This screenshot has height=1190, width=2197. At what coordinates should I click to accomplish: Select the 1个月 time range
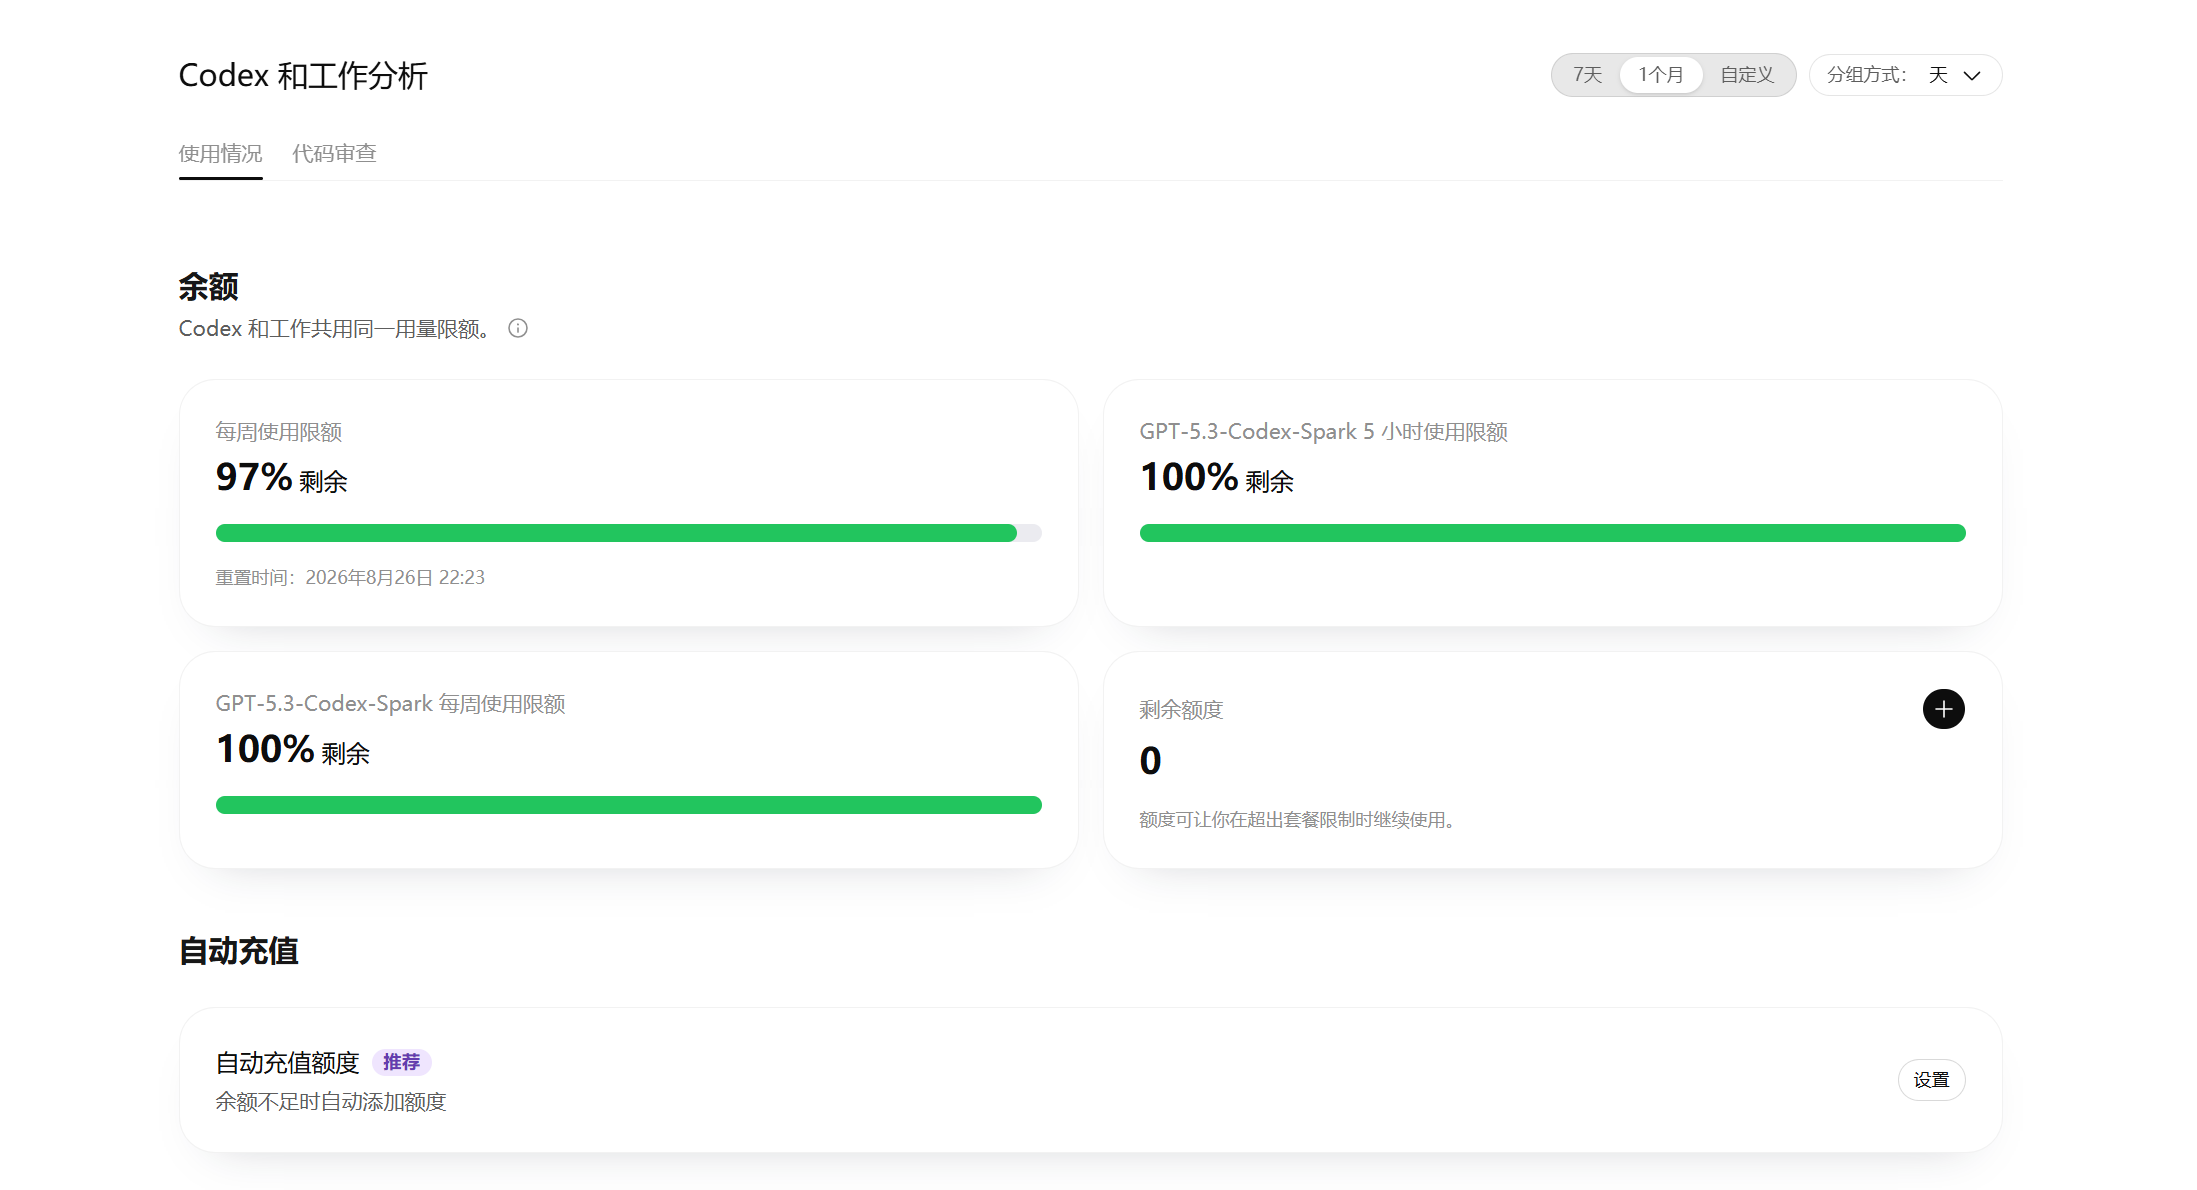point(1661,75)
